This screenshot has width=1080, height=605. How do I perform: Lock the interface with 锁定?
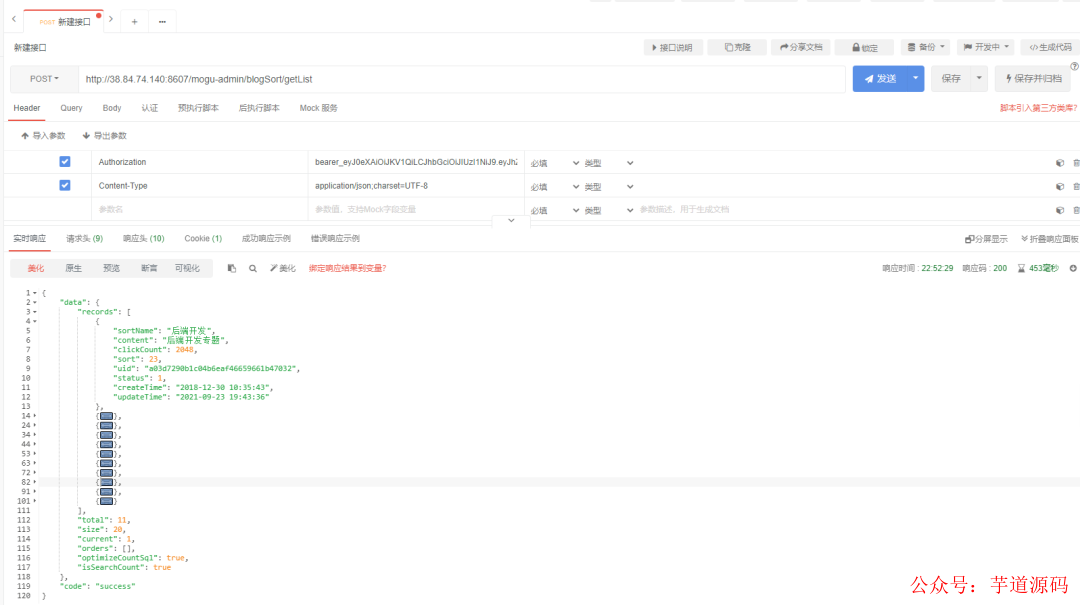click(864, 48)
